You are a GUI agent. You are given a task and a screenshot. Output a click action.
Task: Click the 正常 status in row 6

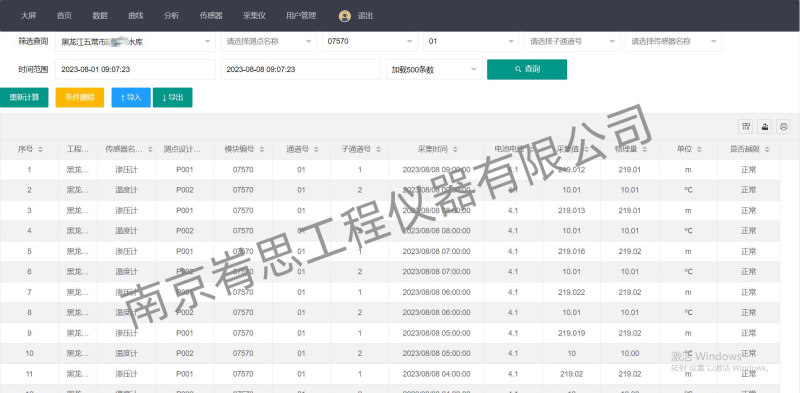748,272
